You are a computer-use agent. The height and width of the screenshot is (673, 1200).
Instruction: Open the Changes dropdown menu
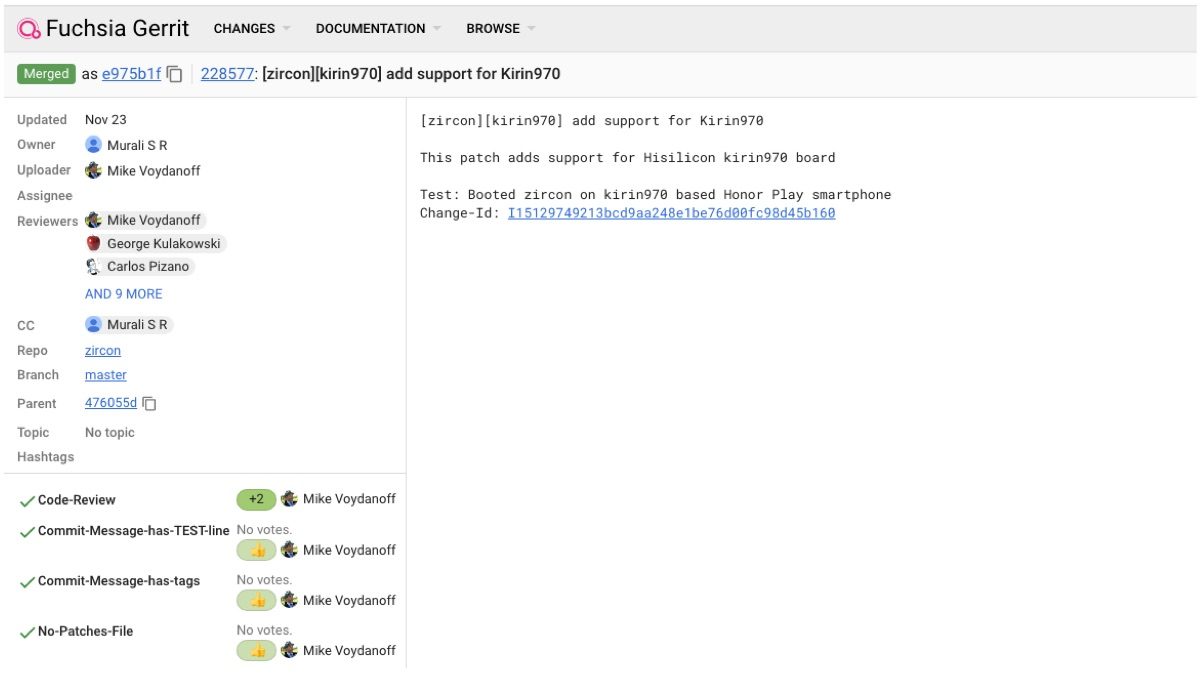251,29
